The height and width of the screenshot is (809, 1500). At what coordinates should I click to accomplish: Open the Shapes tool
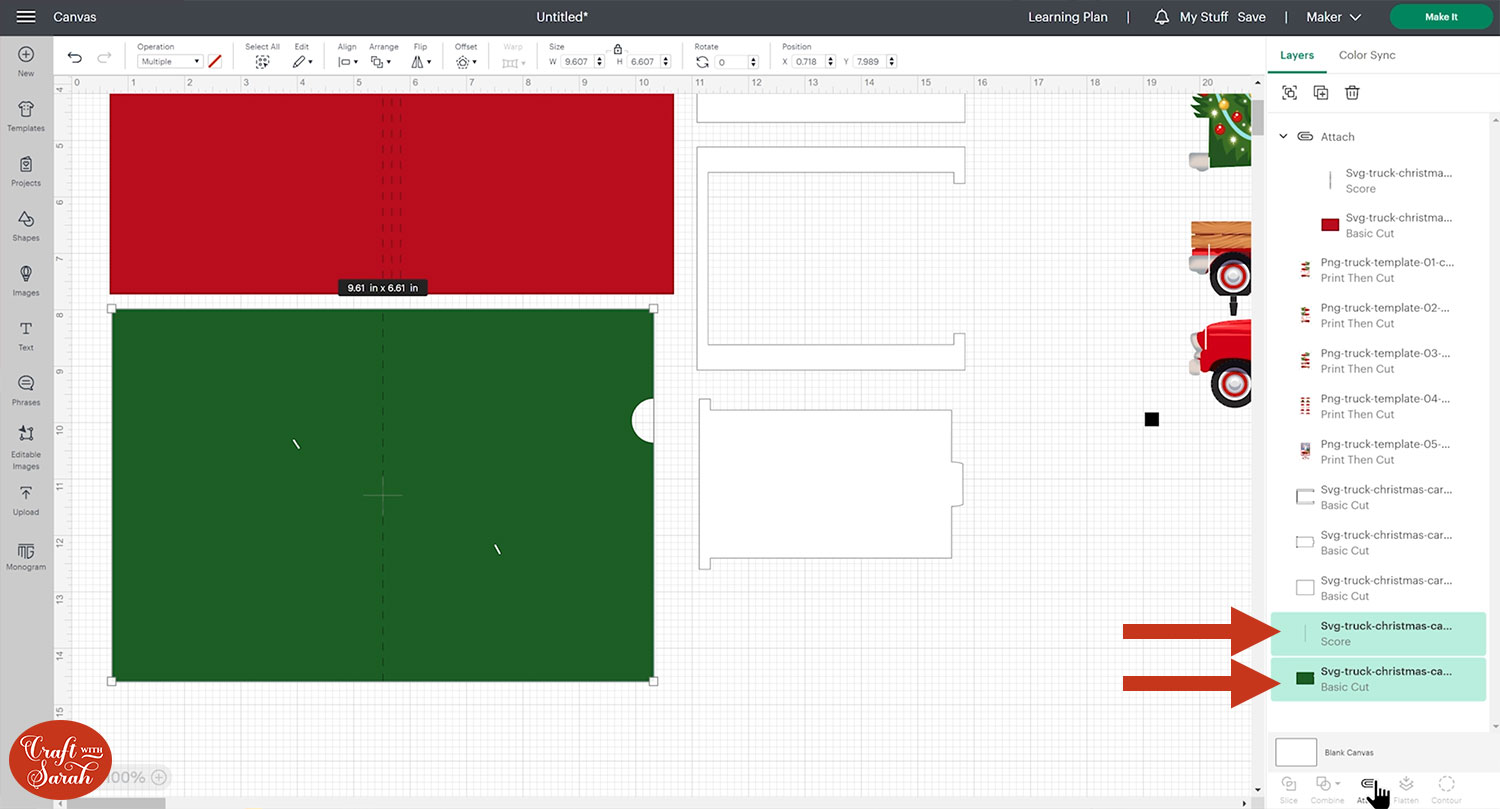tap(26, 225)
